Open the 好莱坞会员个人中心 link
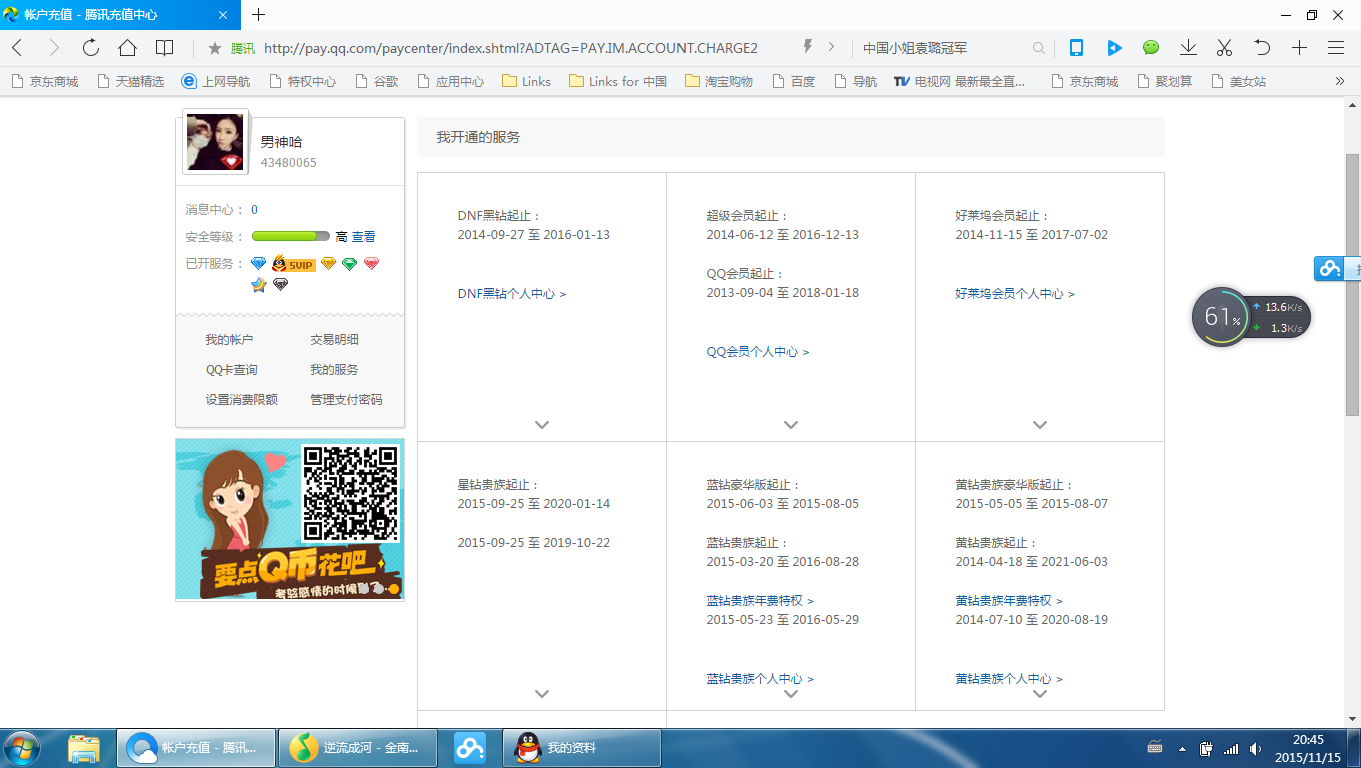The width and height of the screenshot is (1361, 768). tap(1015, 294)
